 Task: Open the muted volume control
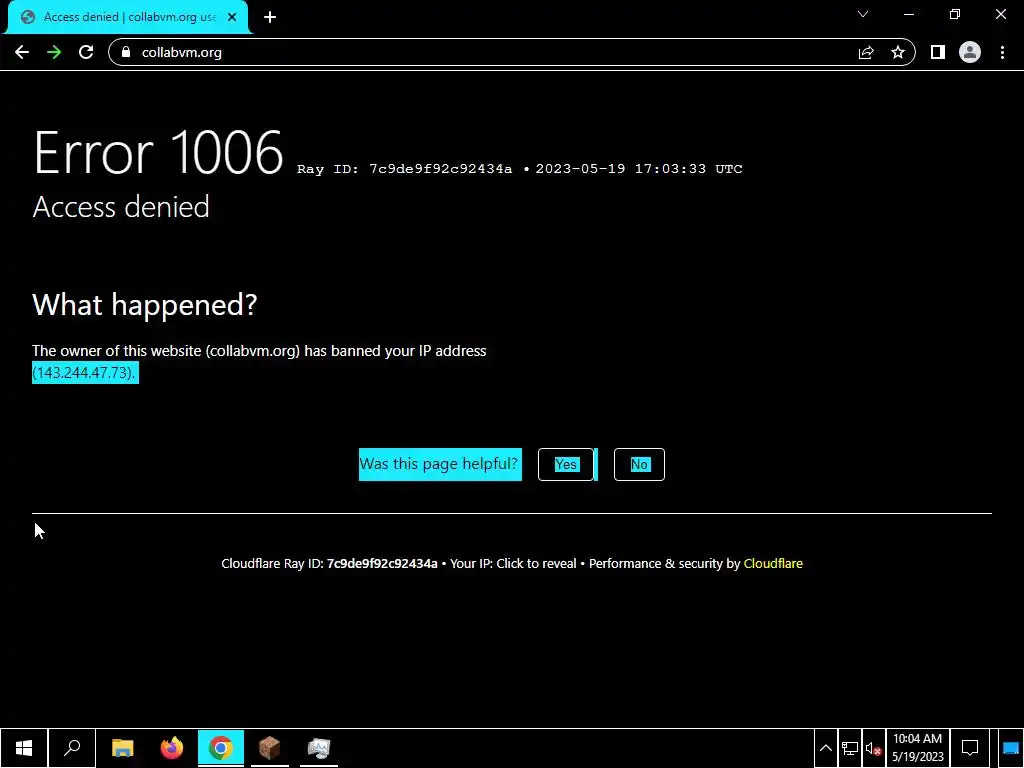(x=874, y=748)
